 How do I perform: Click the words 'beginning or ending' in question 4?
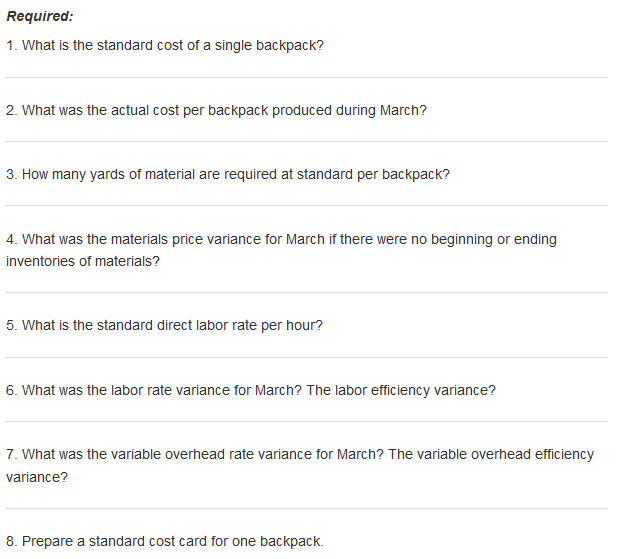(x=494, y=239)
